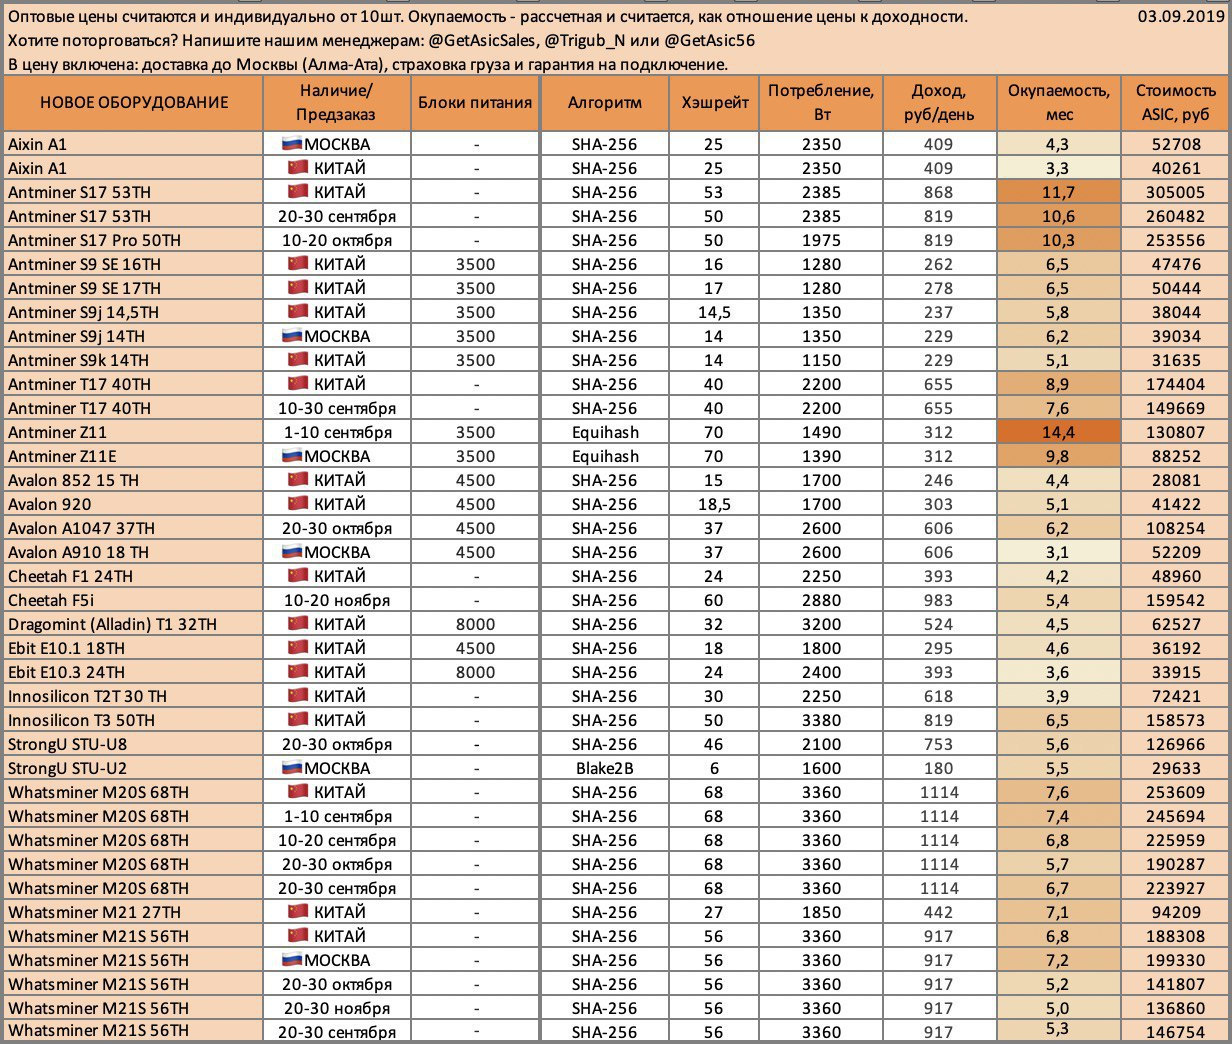Click the China flag in the Avalon 852 15 TH row
1232x1044 pixels.
(297, 480)
